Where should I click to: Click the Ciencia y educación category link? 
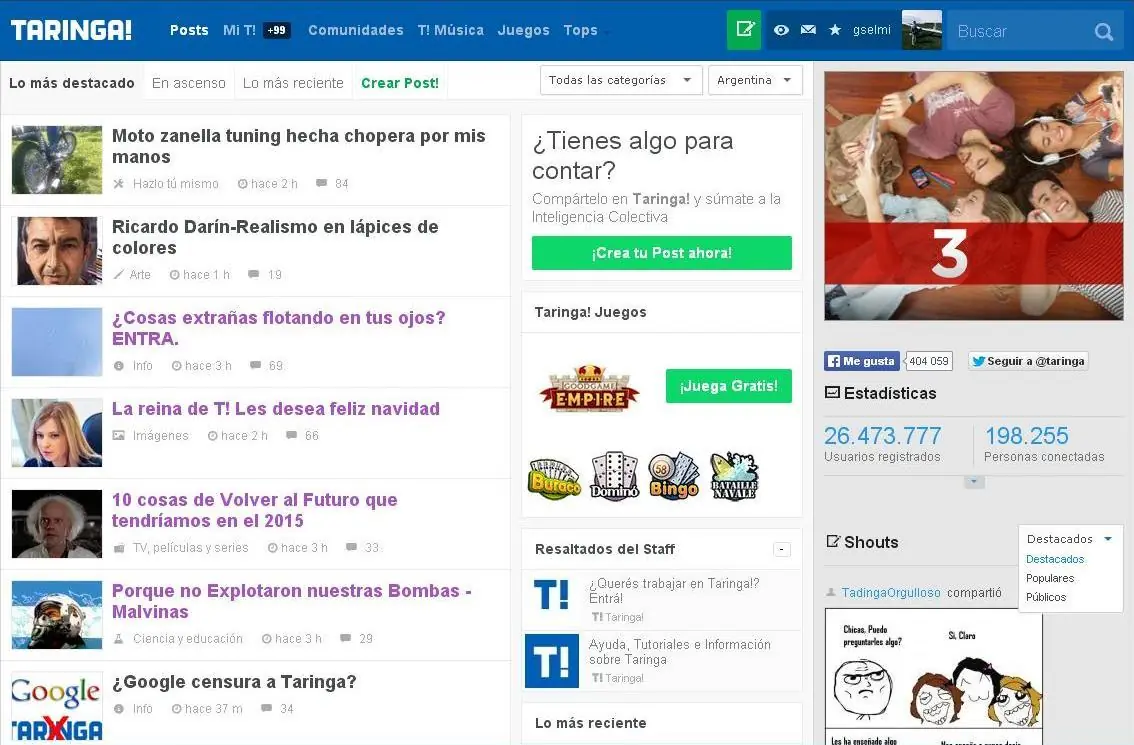[x=188, y=639]
